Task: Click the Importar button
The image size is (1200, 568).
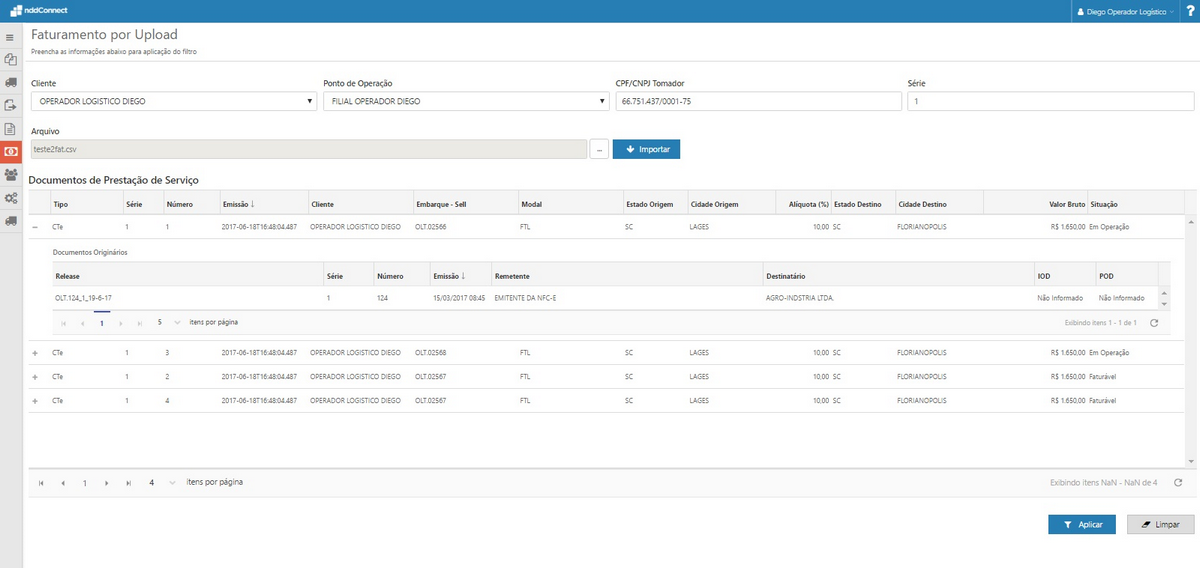Action: tap(646, 149)
